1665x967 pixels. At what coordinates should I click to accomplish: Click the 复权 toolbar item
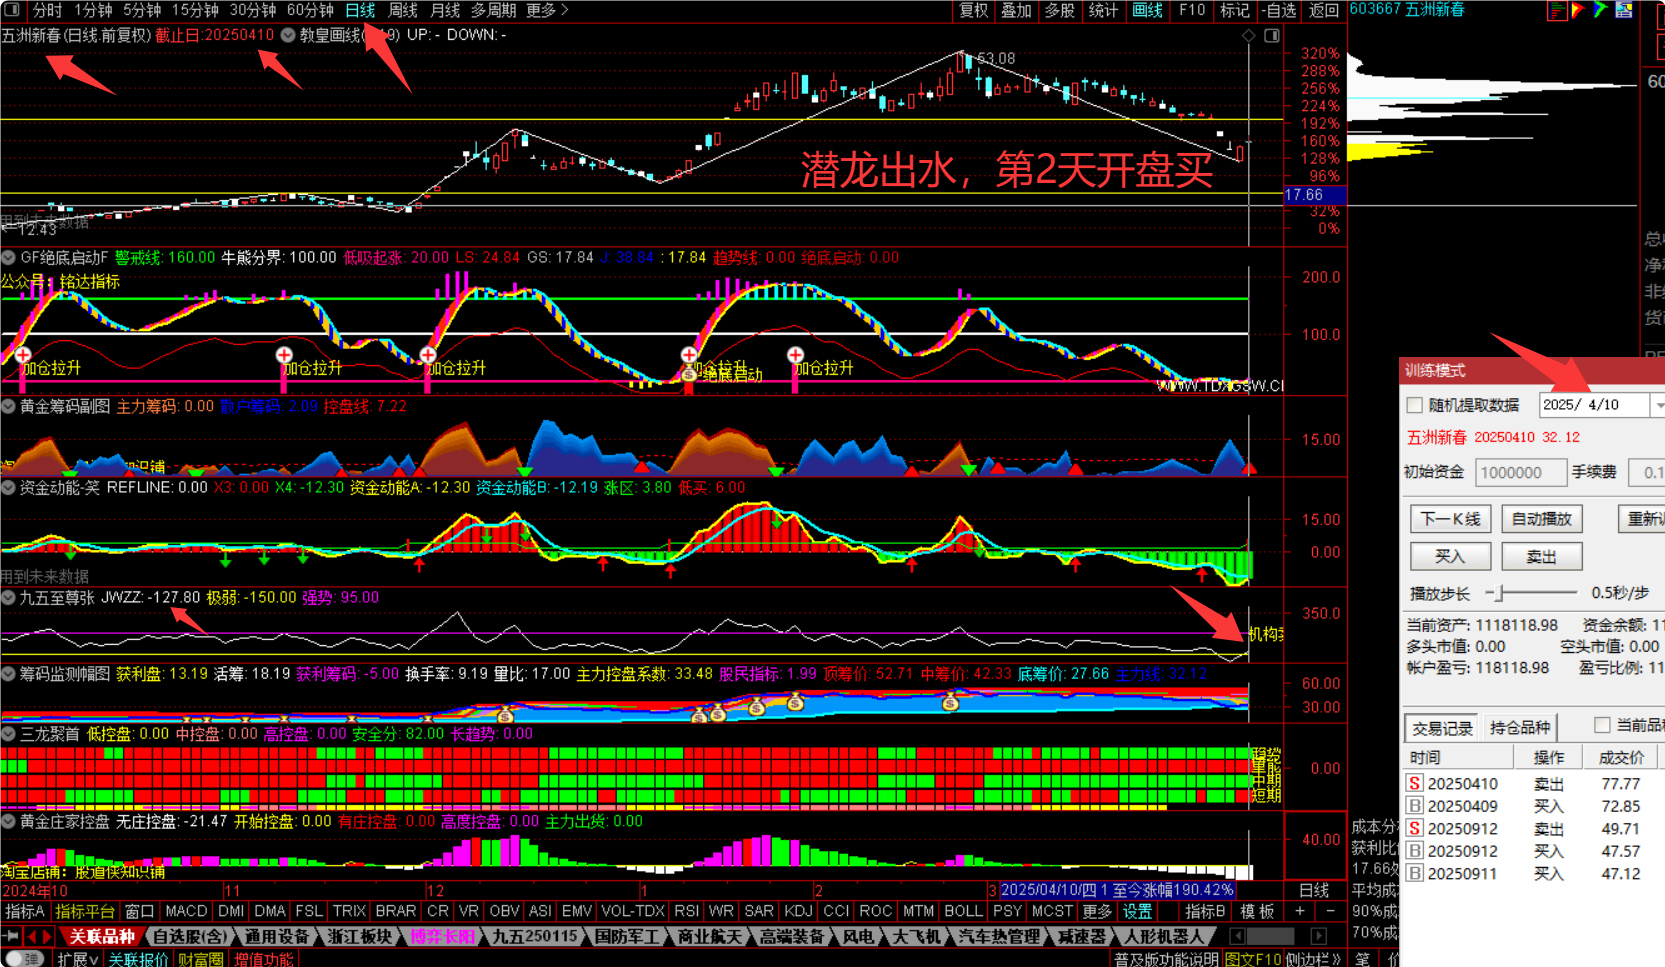coord(973,10)
